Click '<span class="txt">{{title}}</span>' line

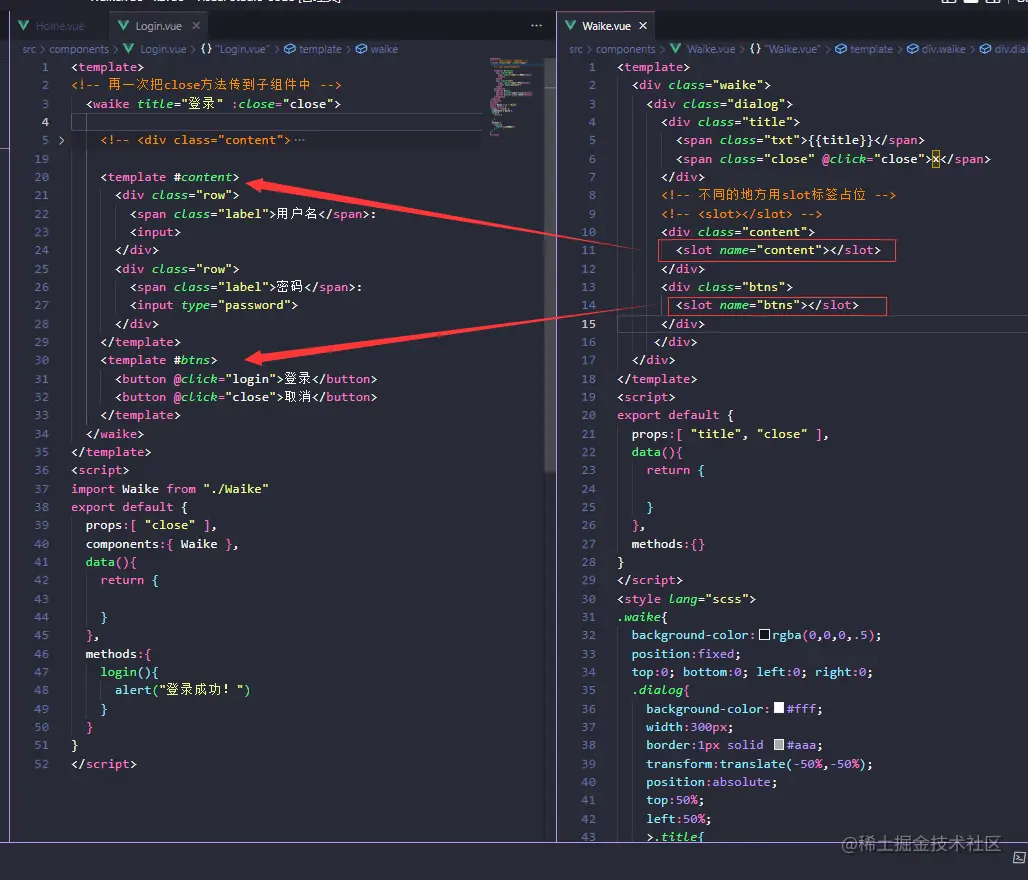800,140
